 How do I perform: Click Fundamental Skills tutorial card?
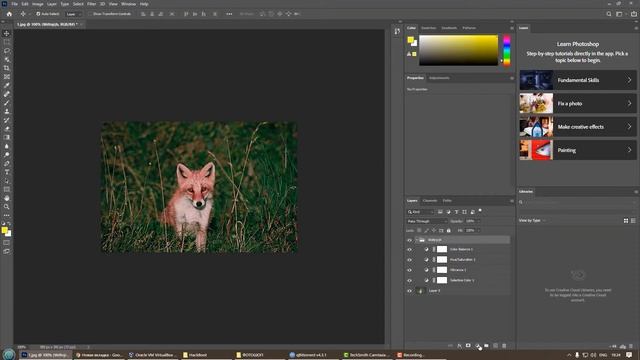[x=578, y=80]
